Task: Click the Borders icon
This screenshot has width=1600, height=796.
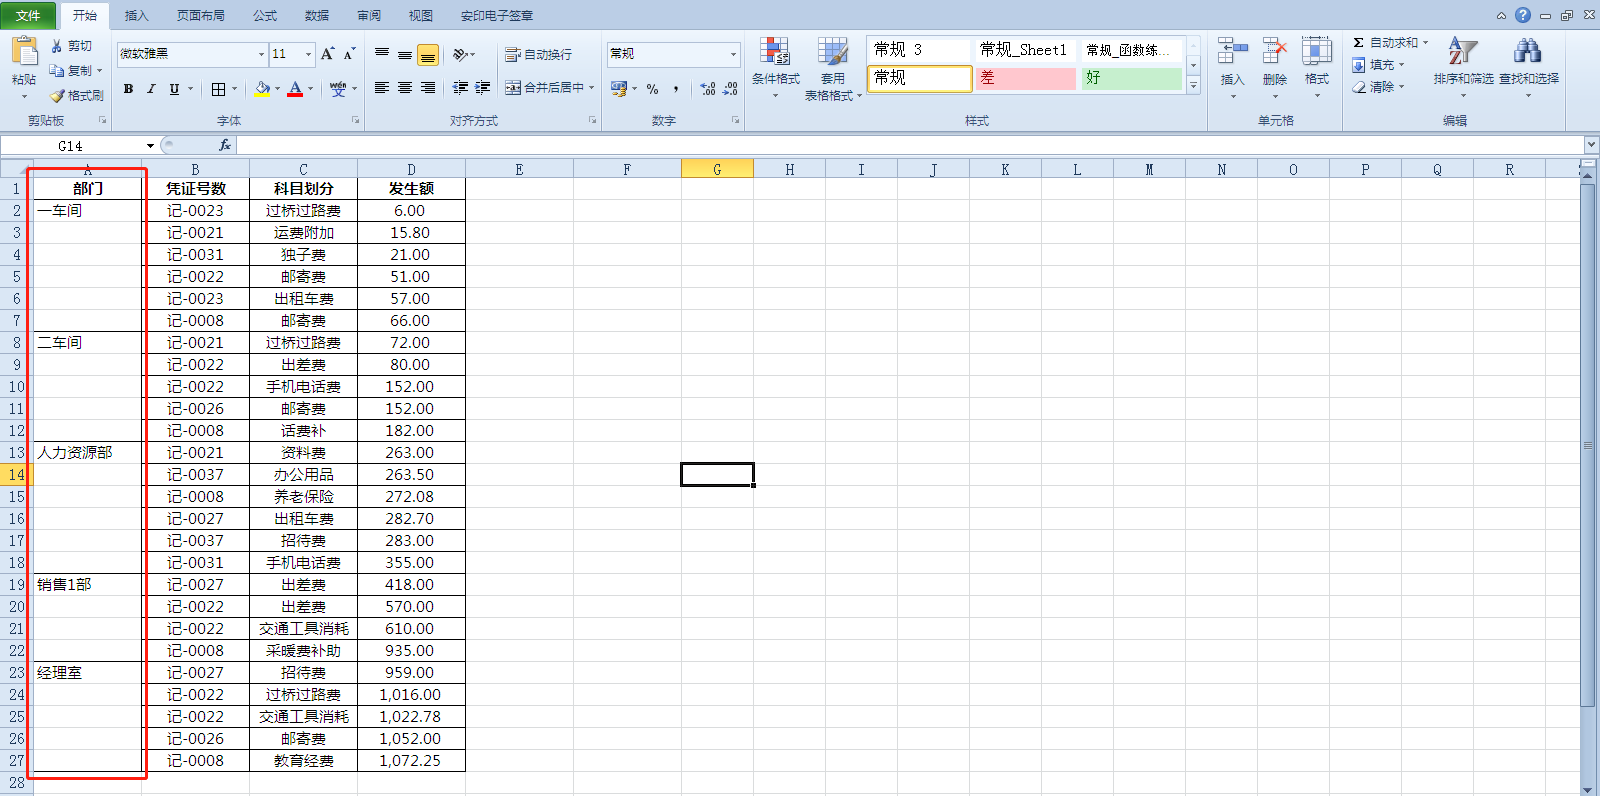Action: [219, 89]
